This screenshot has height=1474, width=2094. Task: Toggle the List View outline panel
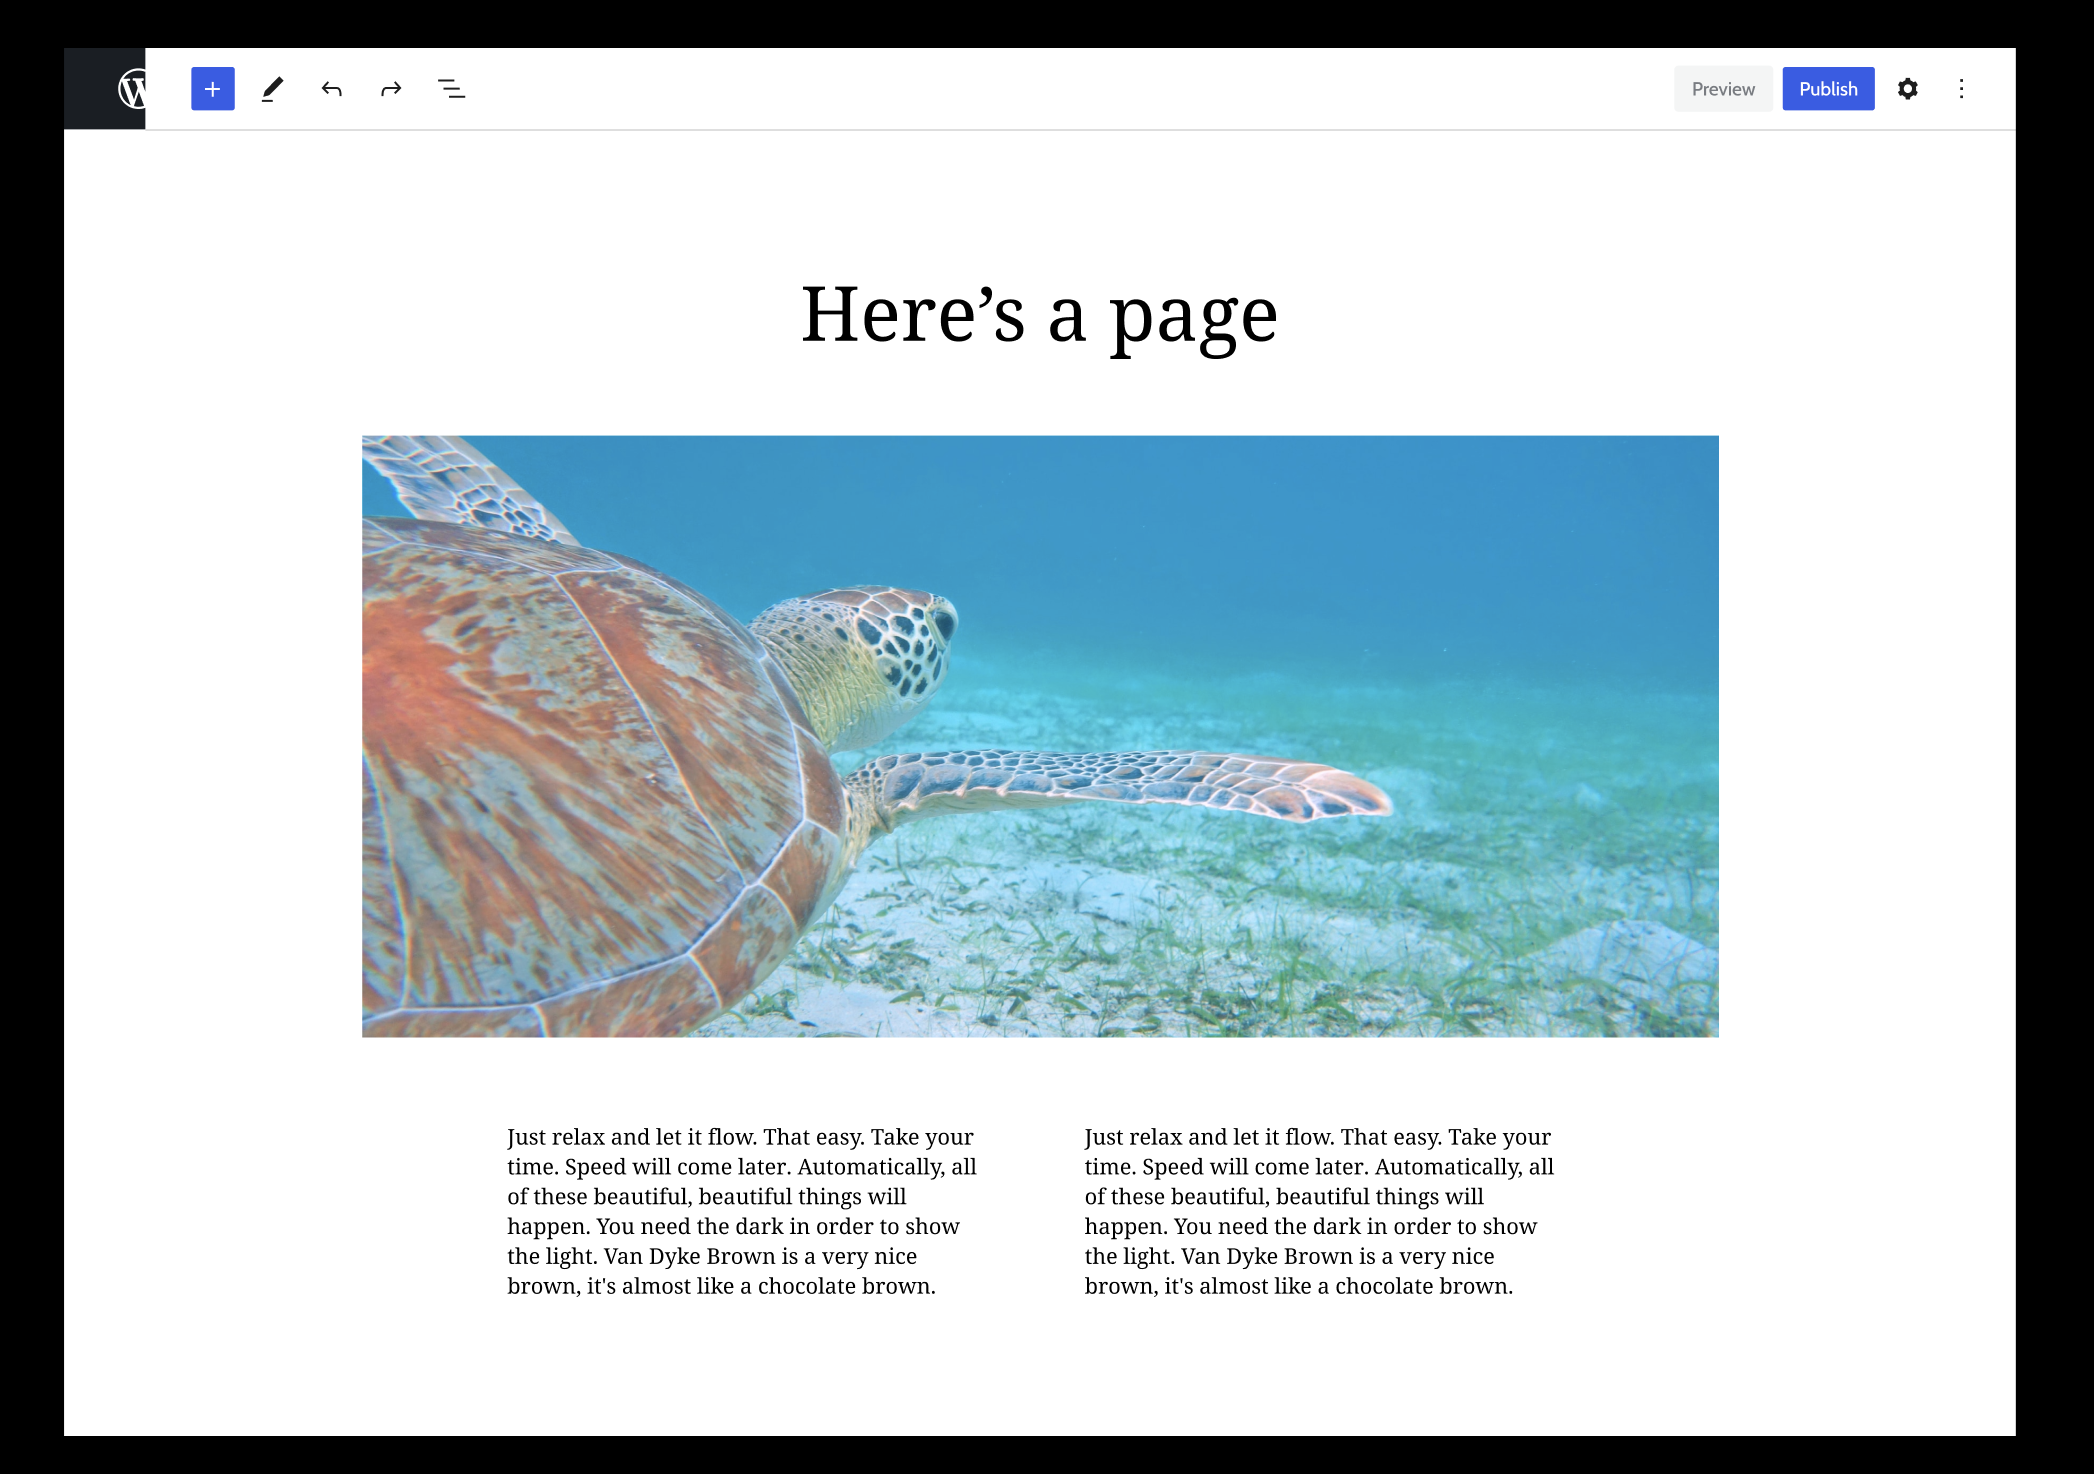451,89
